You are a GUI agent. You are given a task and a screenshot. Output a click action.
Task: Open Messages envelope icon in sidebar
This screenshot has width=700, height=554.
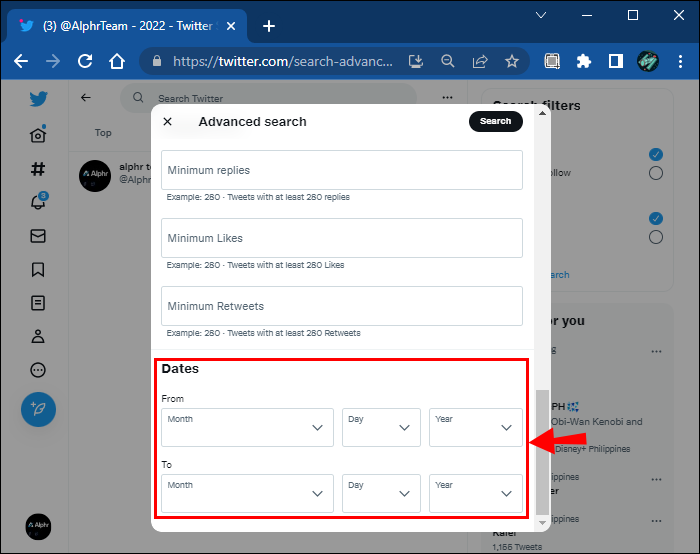point(38,236)
